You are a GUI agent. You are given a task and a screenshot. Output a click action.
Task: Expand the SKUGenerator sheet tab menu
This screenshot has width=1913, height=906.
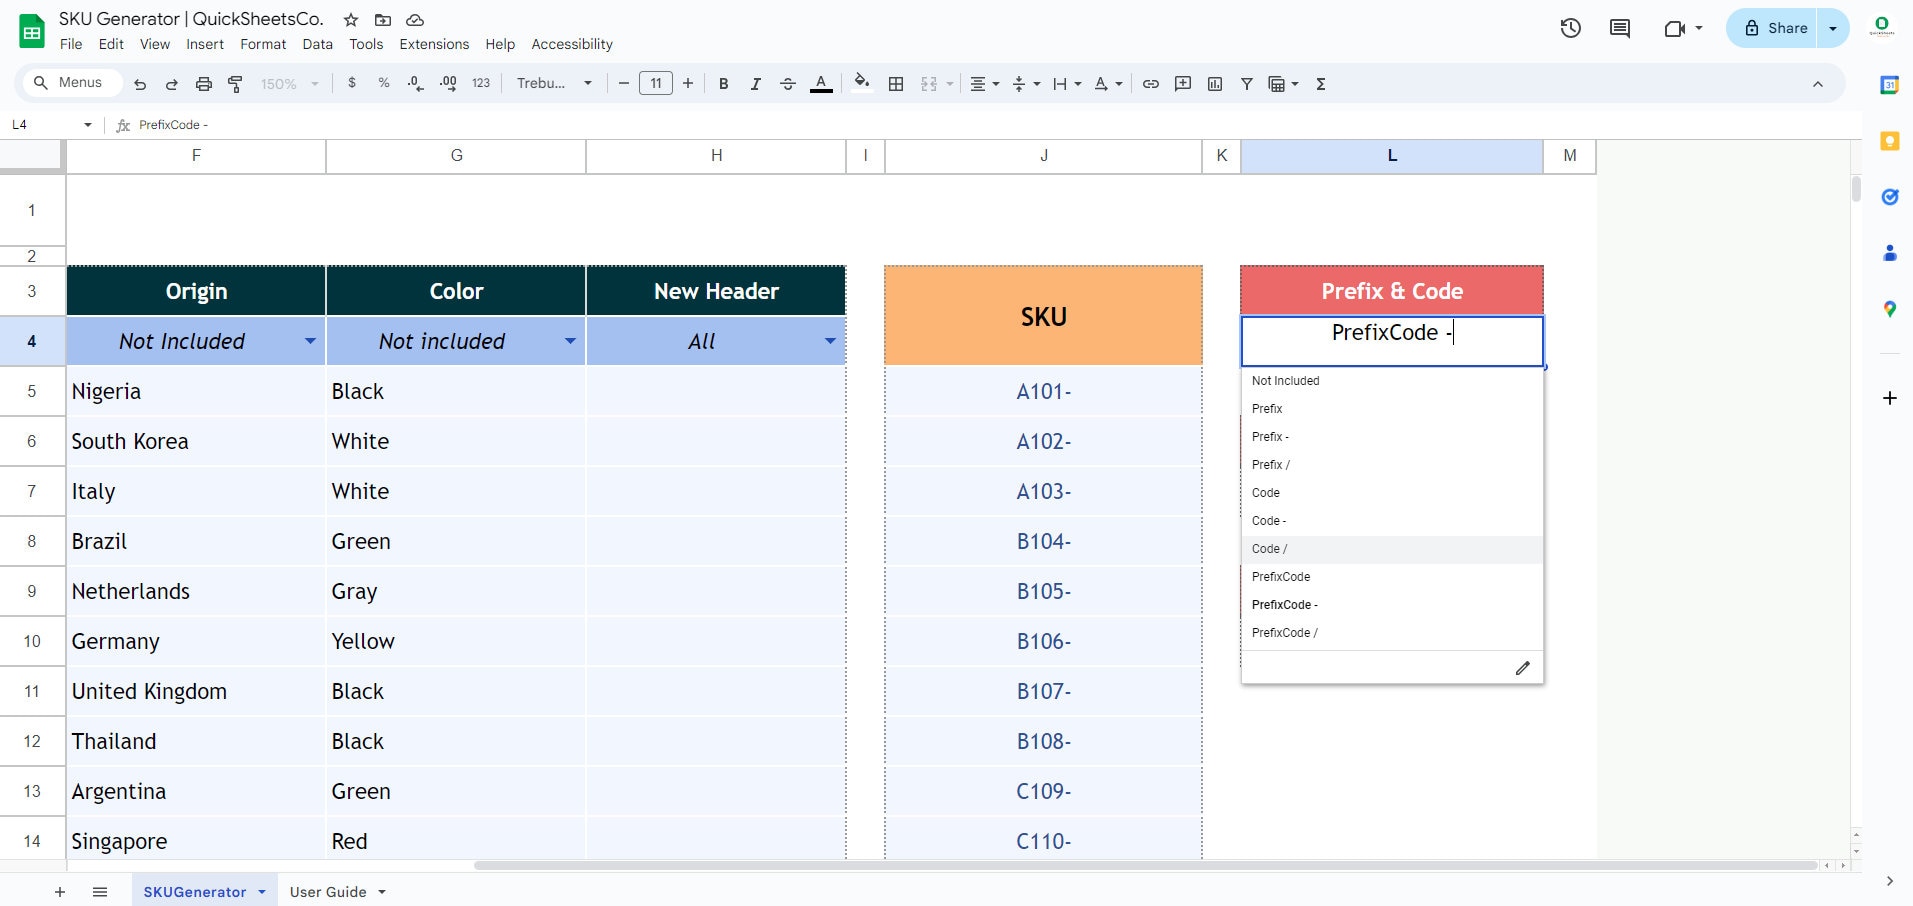262,891
